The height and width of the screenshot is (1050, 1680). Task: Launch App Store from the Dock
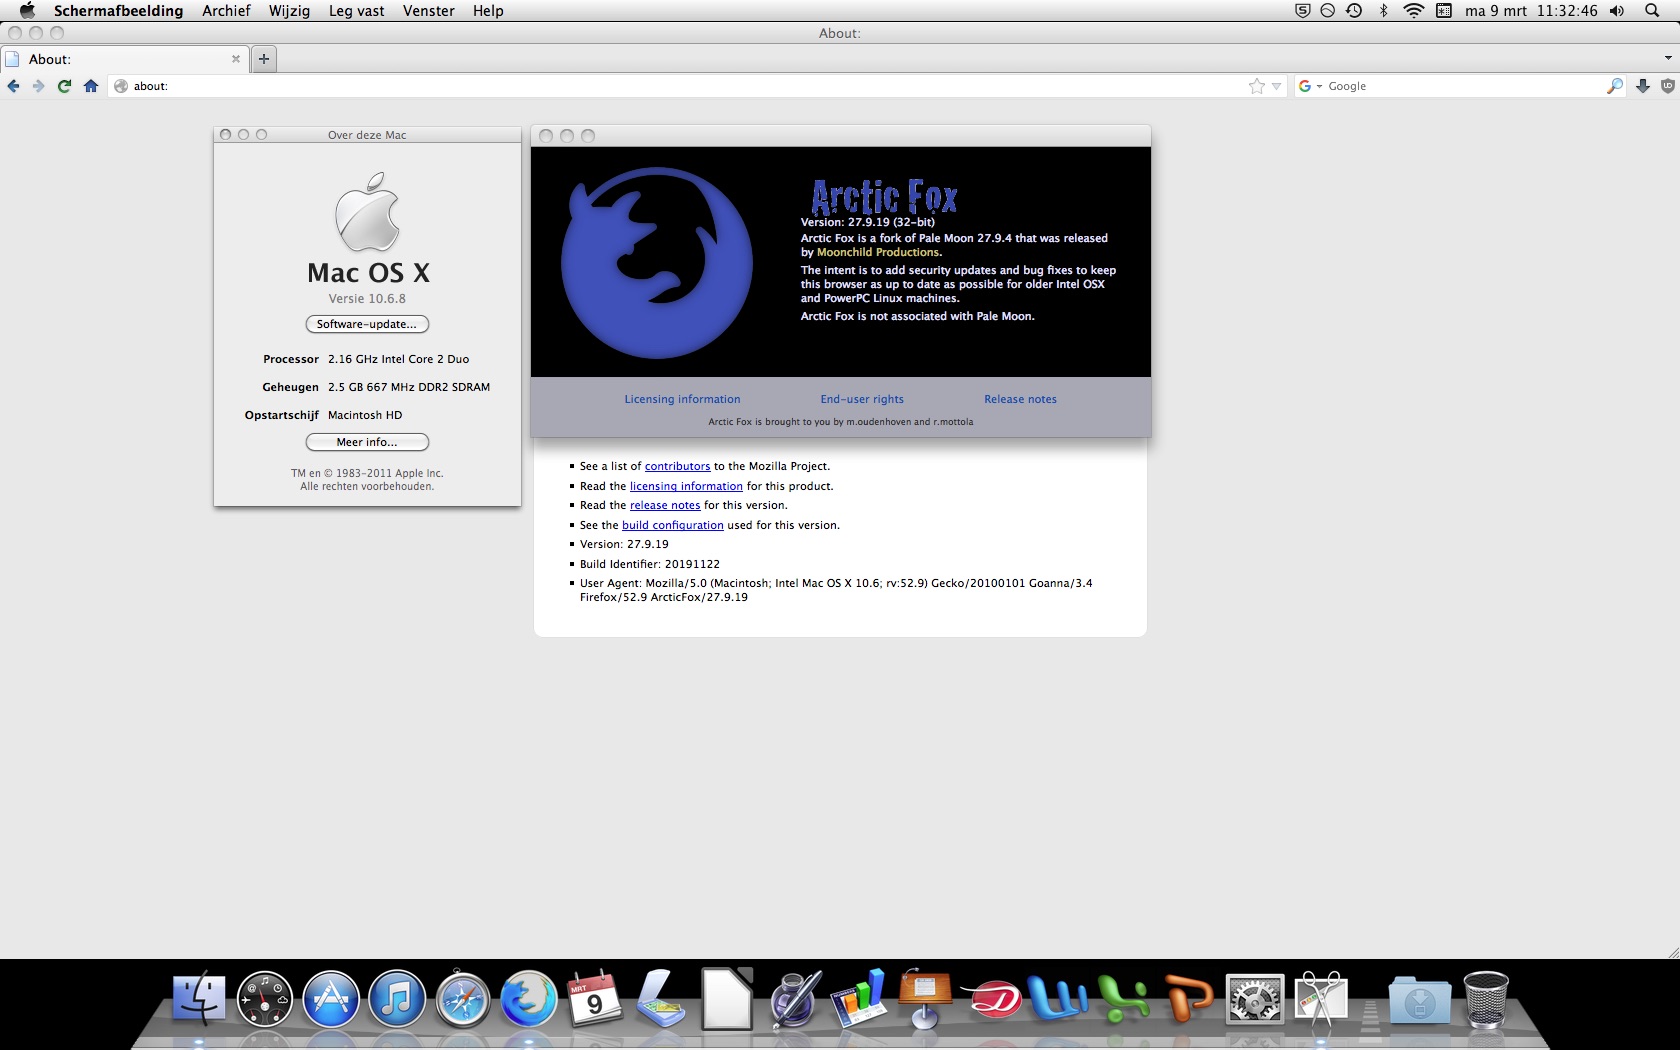pos(331,999)
